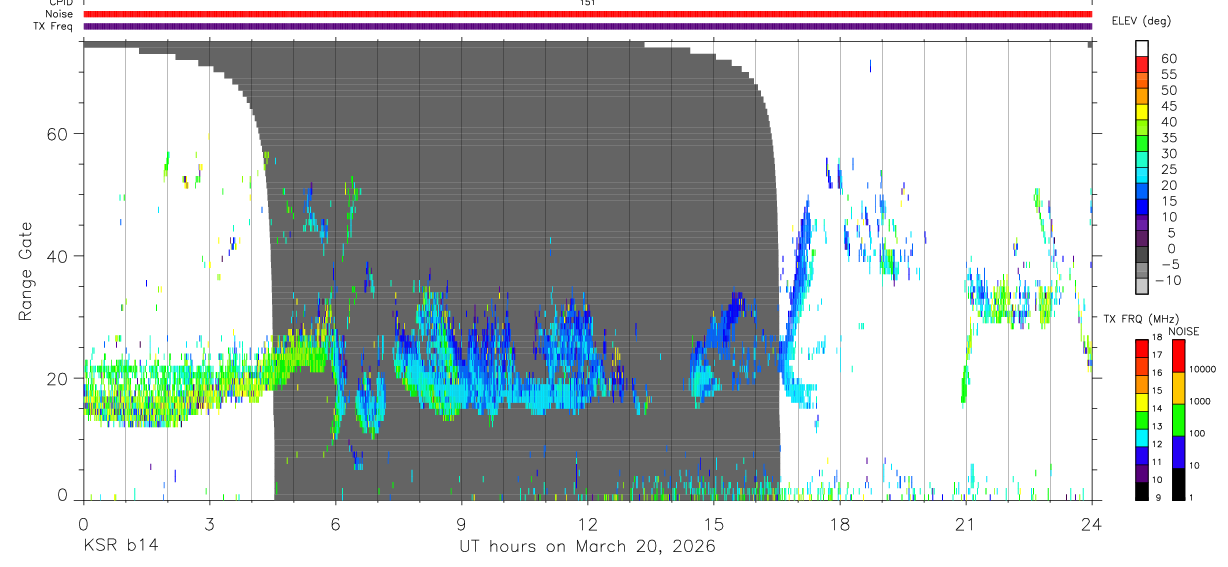
Task: Pick the blue segment of the NOISE color bar
Action: 1177,451
